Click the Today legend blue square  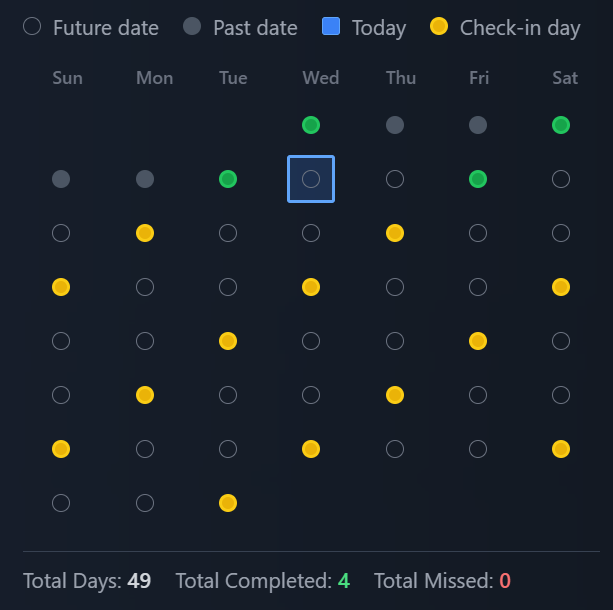[331, 27]
